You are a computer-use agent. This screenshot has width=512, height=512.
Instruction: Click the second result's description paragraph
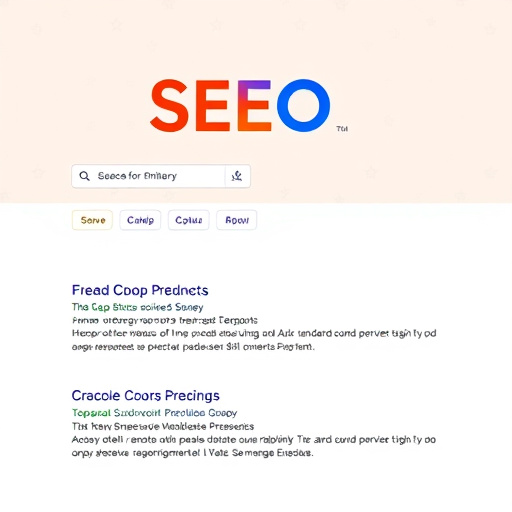pos(254,446)
